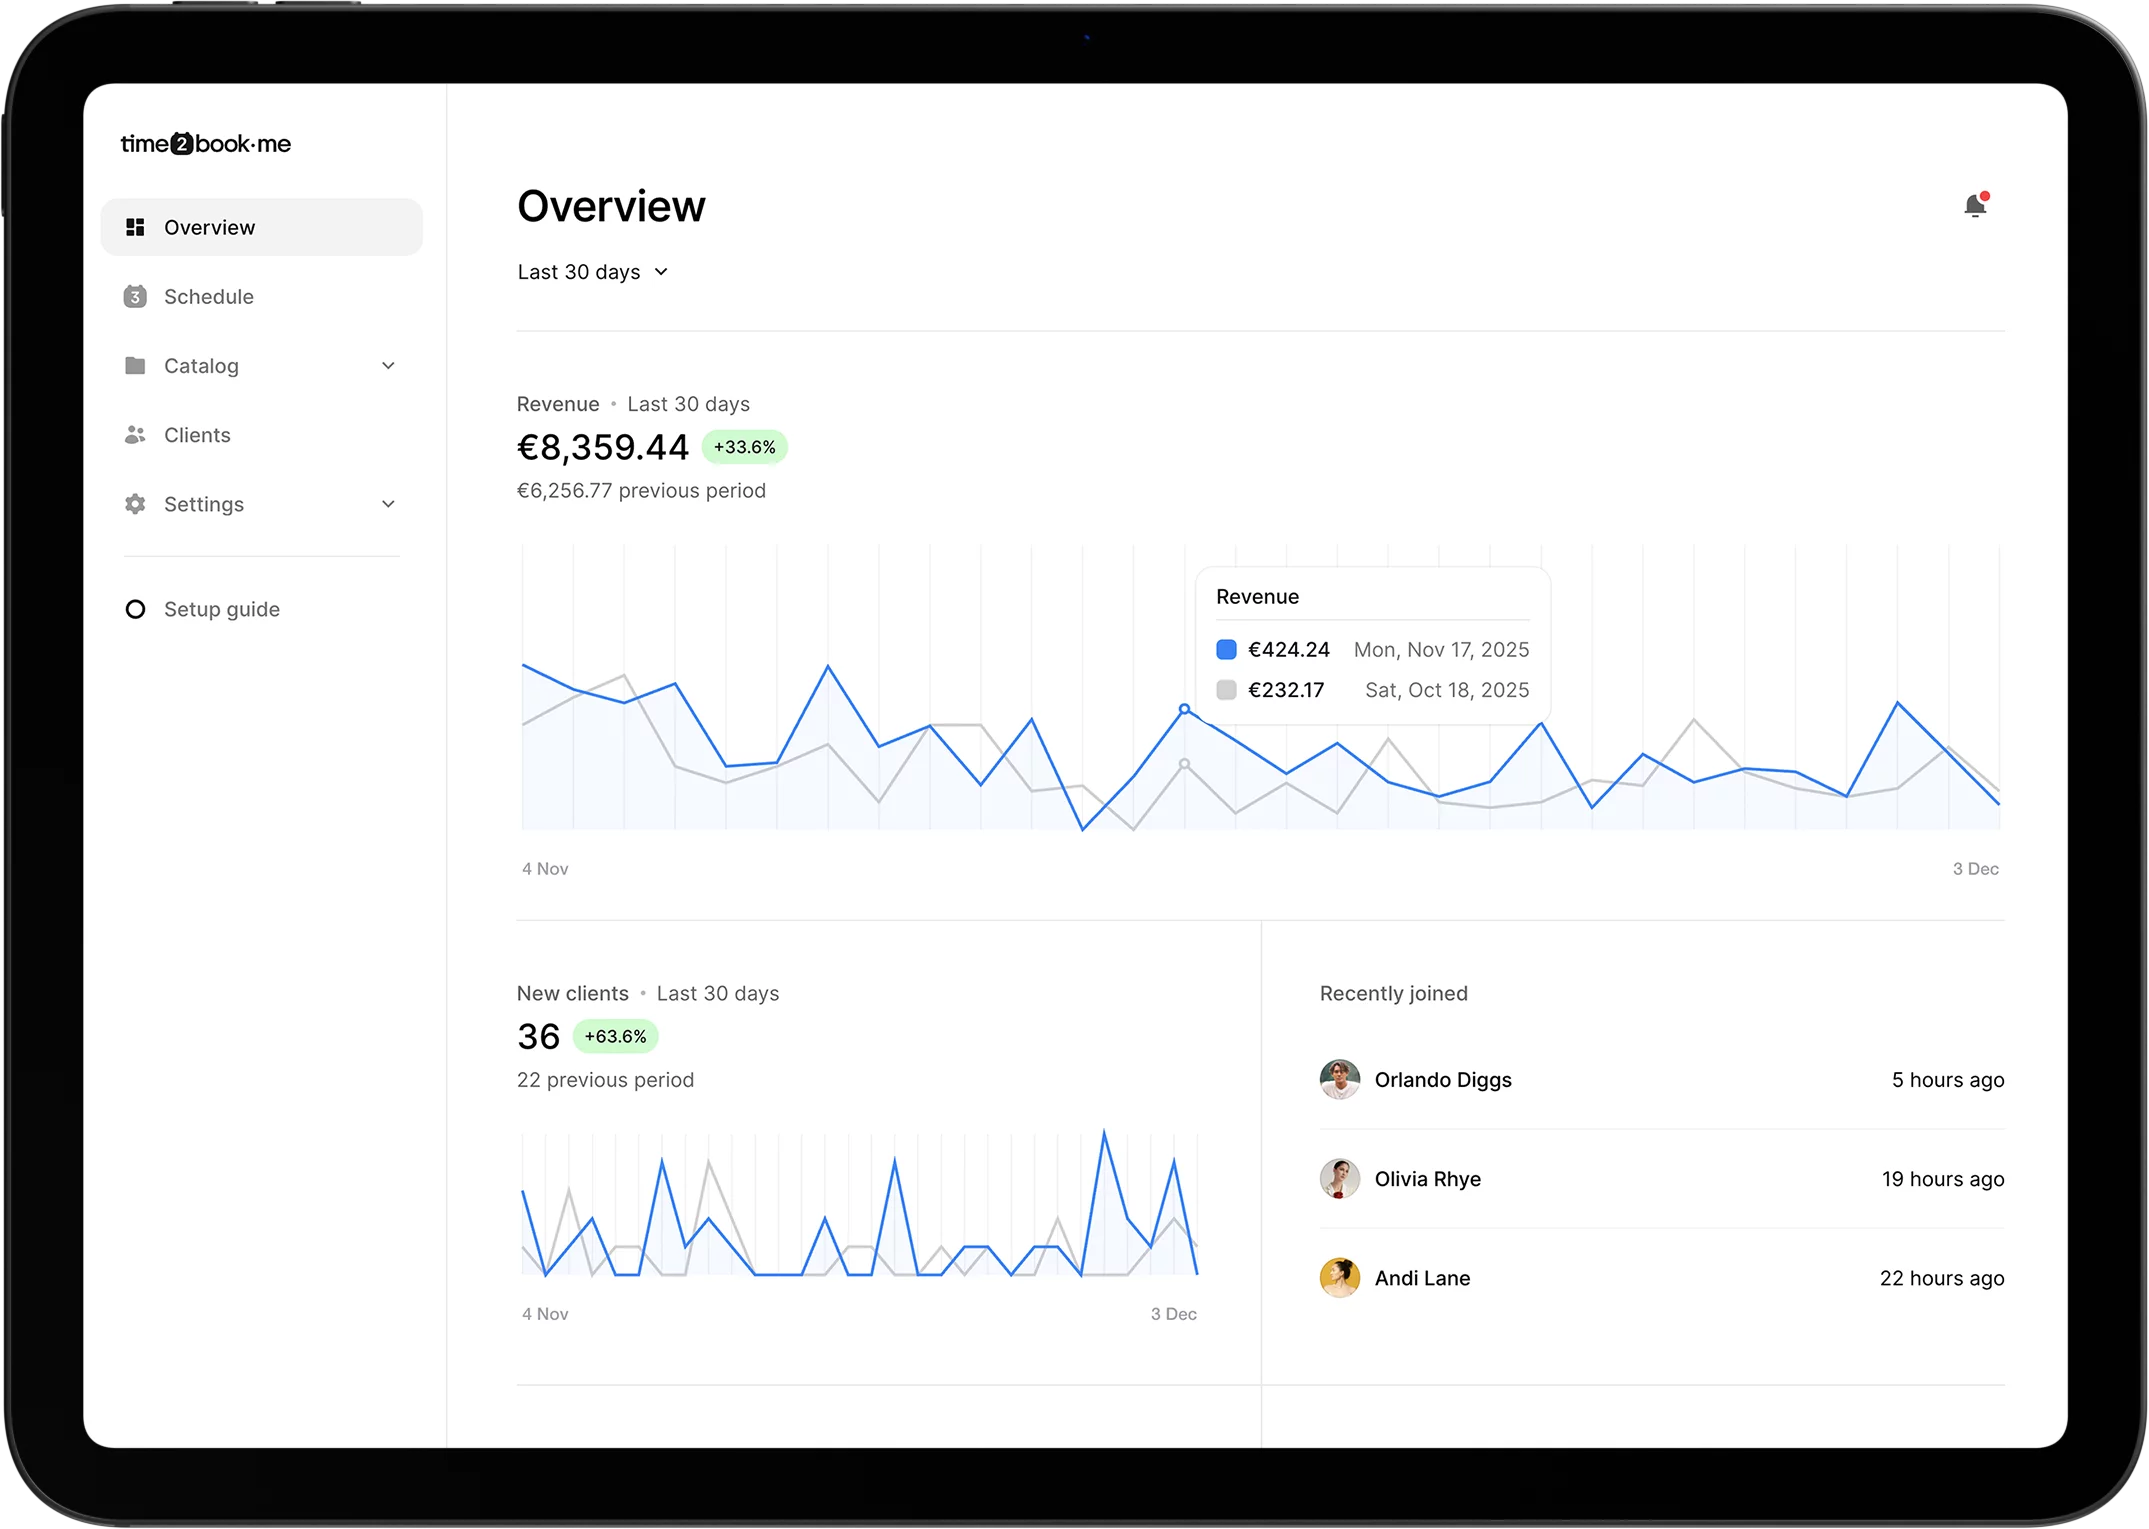The image size is (2149, 1529).
Task: Select the highlighted Nov 17 chart point
Action: 1185,707
